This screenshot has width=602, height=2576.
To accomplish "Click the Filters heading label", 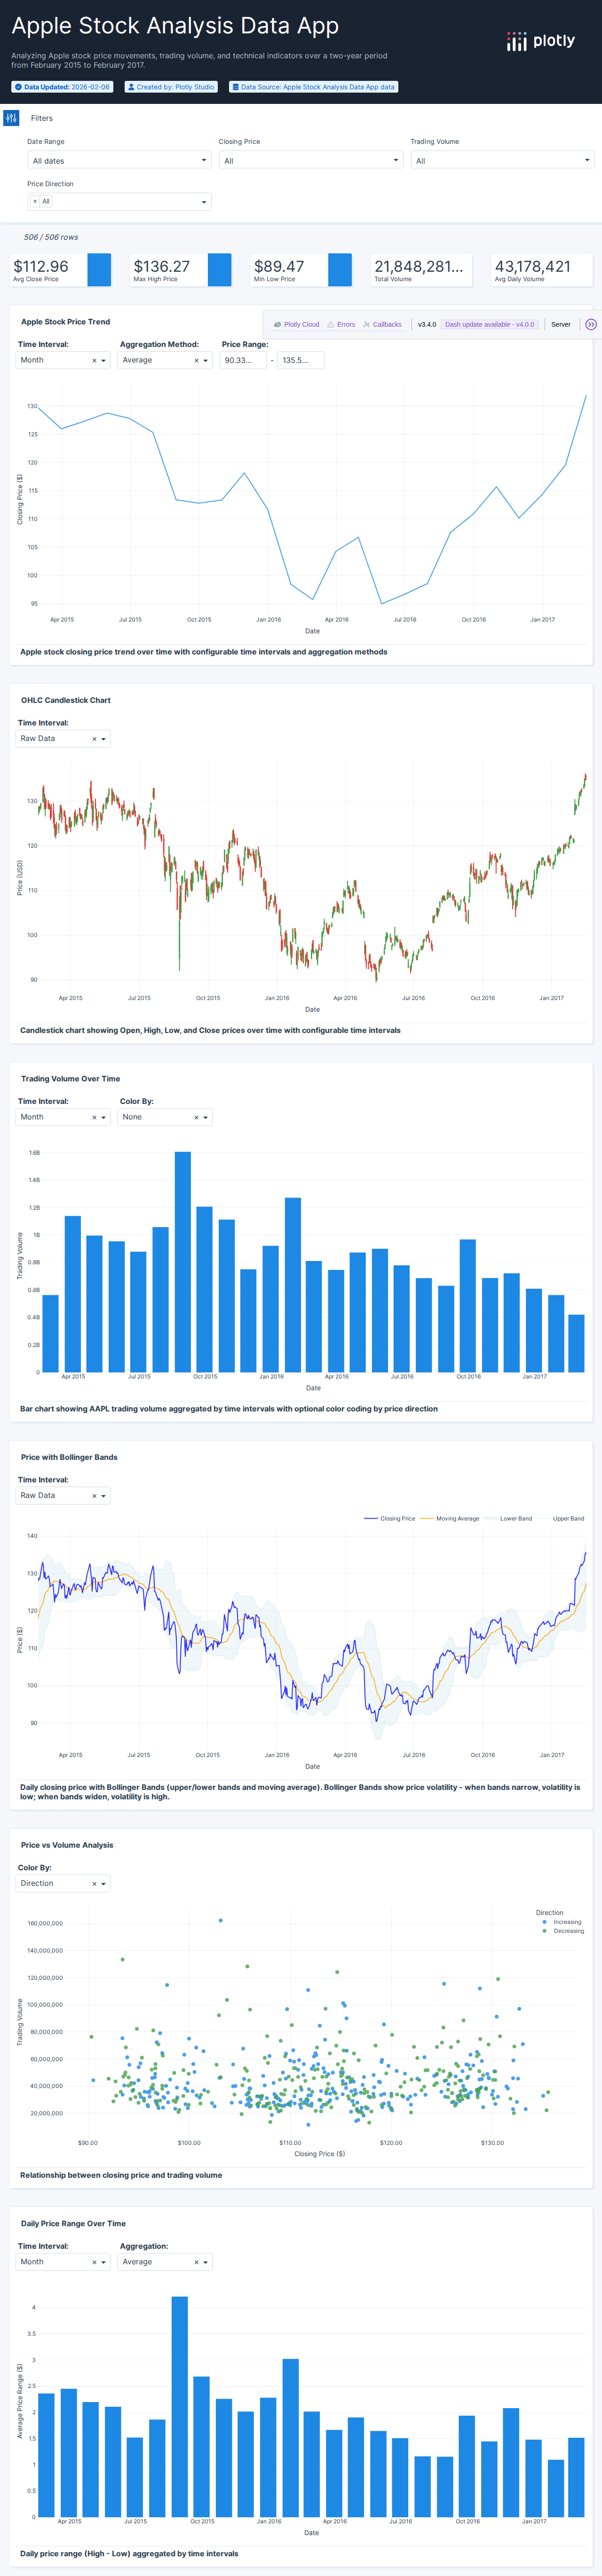I will pyautogui.click(x=42, y=118).
